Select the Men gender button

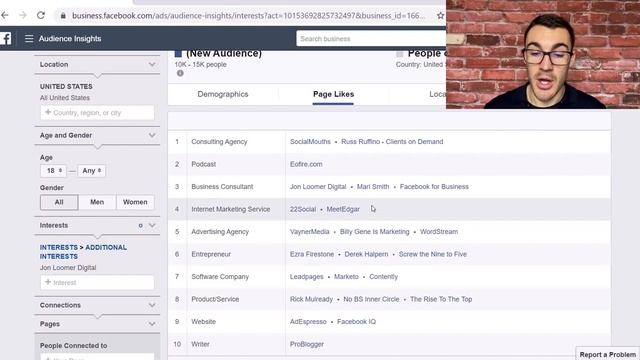tap(97, 202)
